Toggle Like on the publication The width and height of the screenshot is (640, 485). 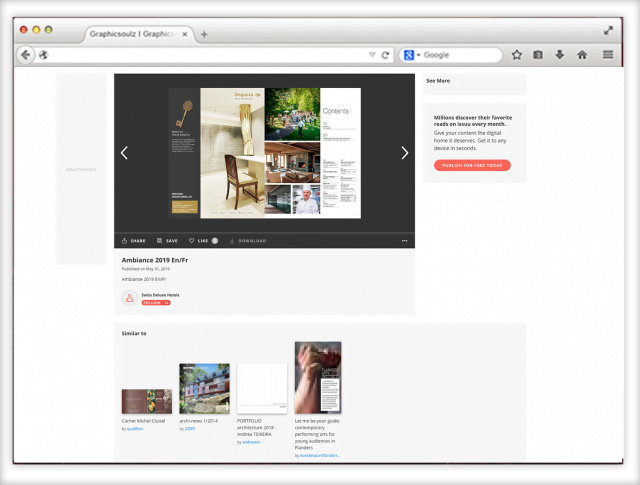[x=202, y=241]
